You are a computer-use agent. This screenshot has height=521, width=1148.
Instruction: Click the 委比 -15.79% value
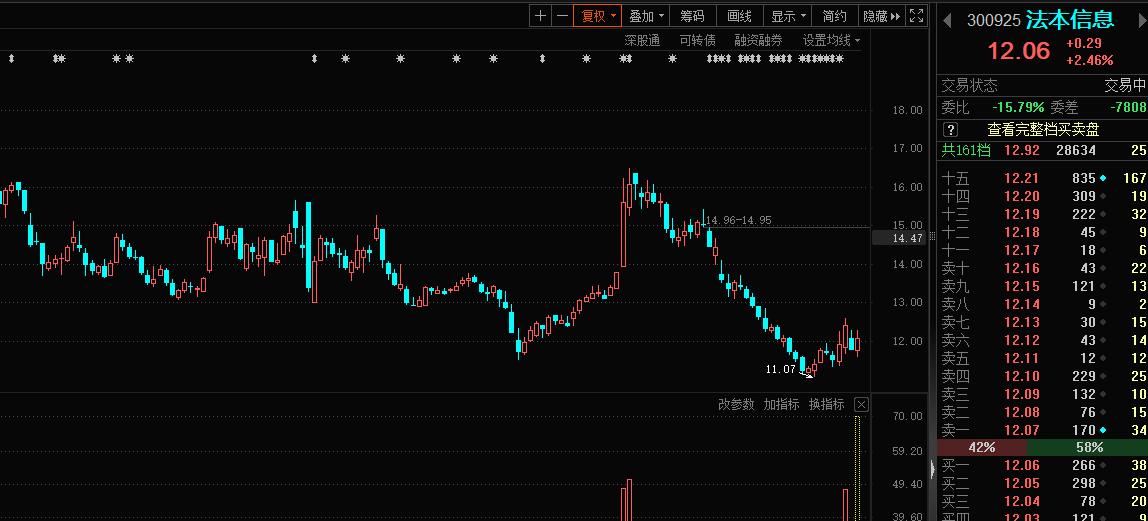pyautogui.click(x=1018, y=108)
